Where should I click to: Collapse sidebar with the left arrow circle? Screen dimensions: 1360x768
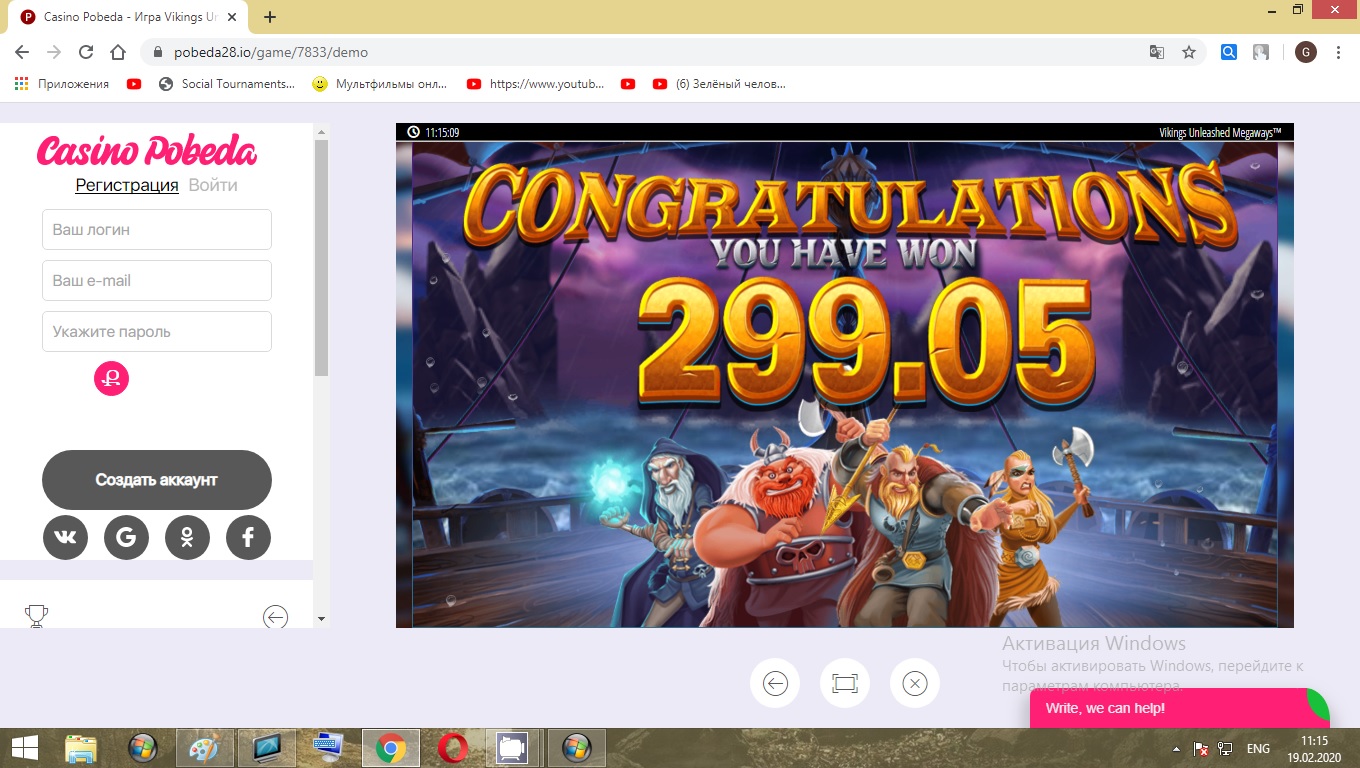[x=275, y=617]
